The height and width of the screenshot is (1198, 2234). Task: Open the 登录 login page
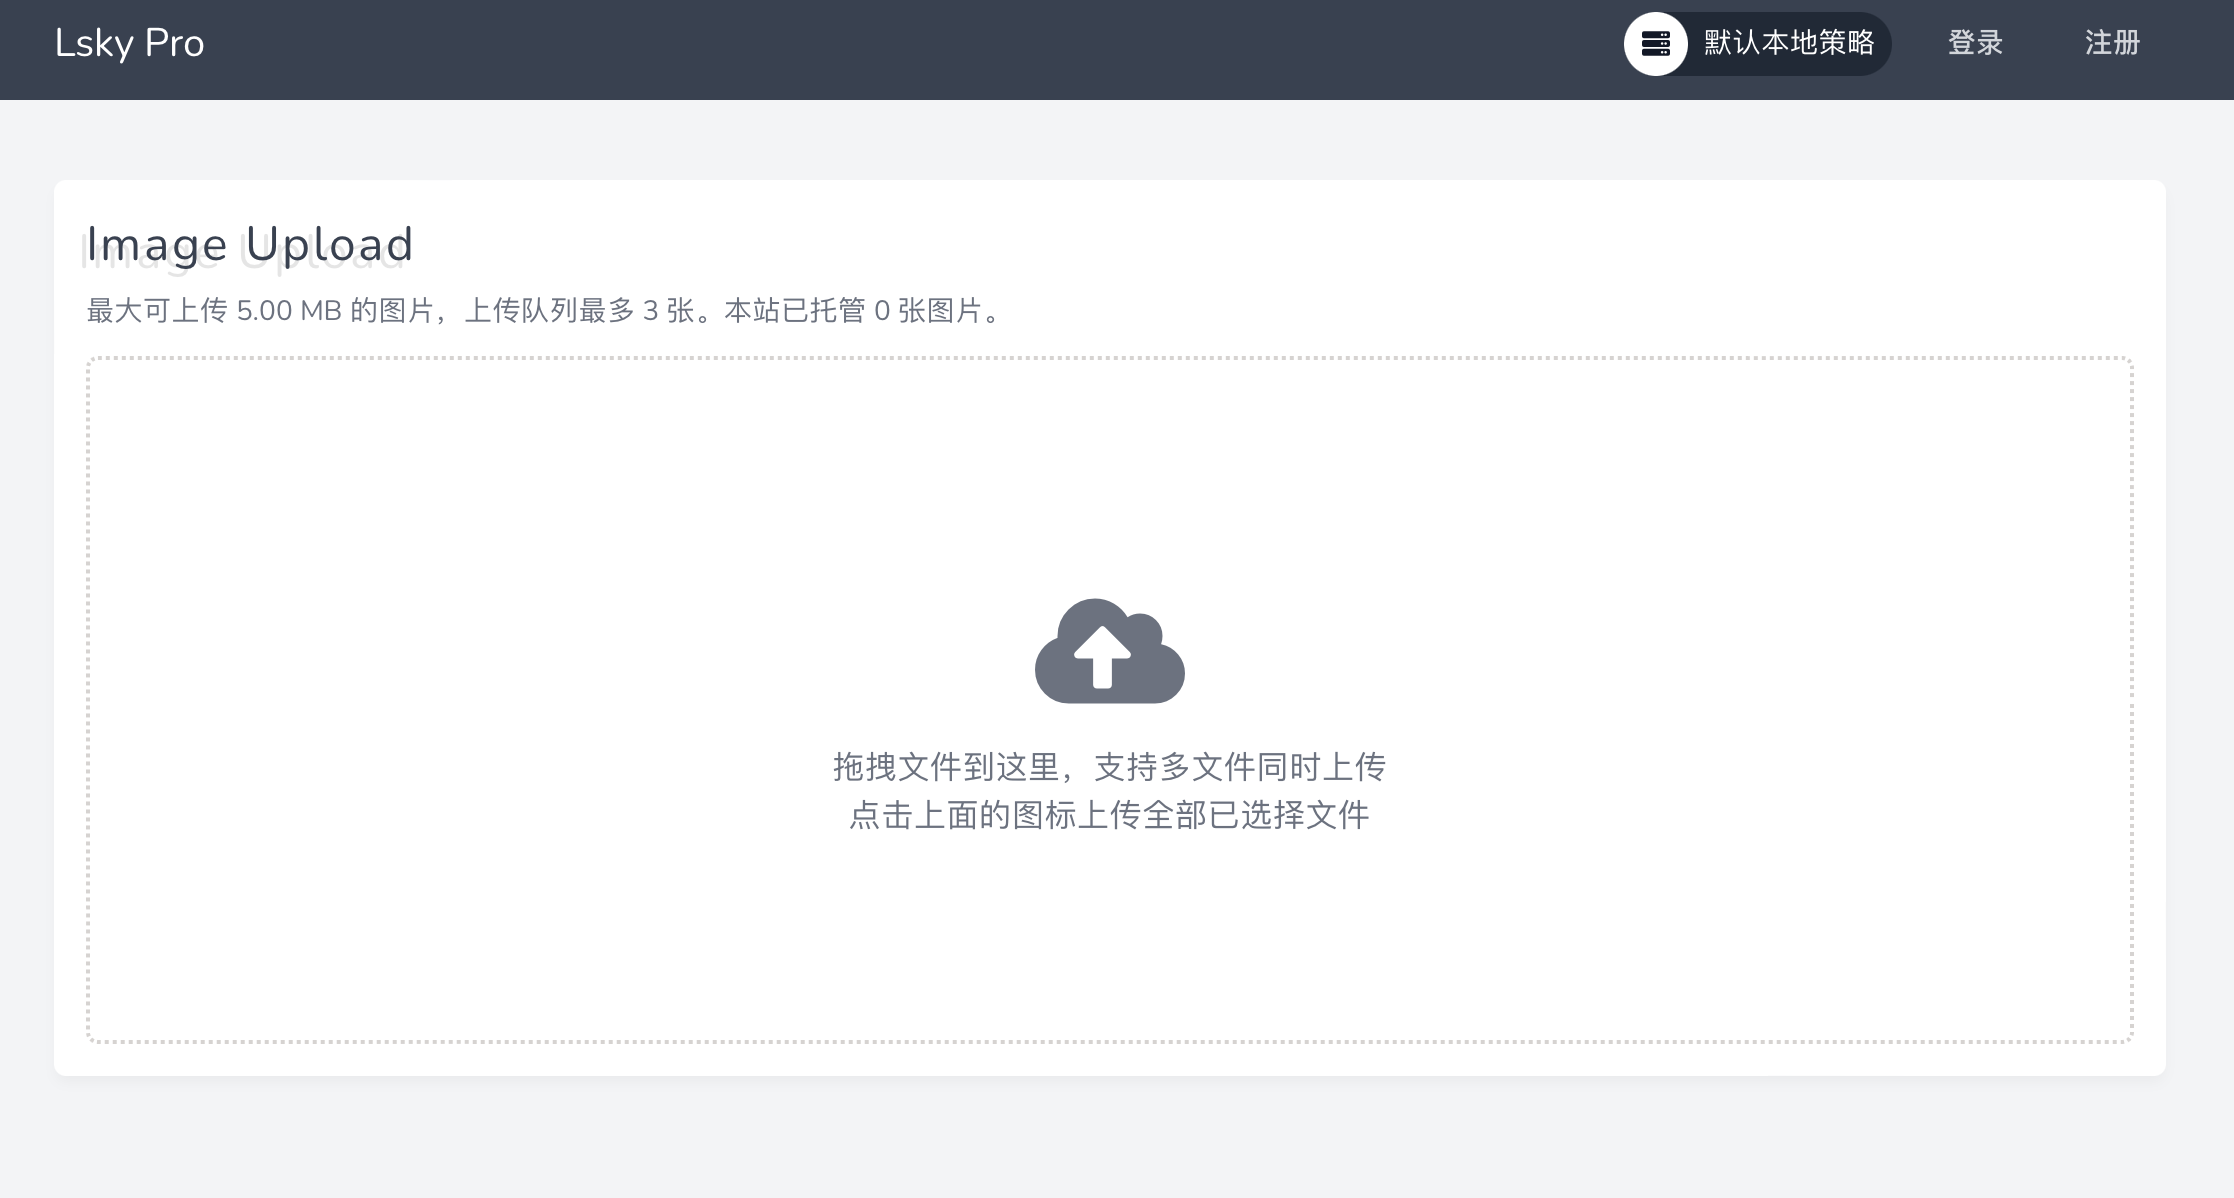(1975, 43)
